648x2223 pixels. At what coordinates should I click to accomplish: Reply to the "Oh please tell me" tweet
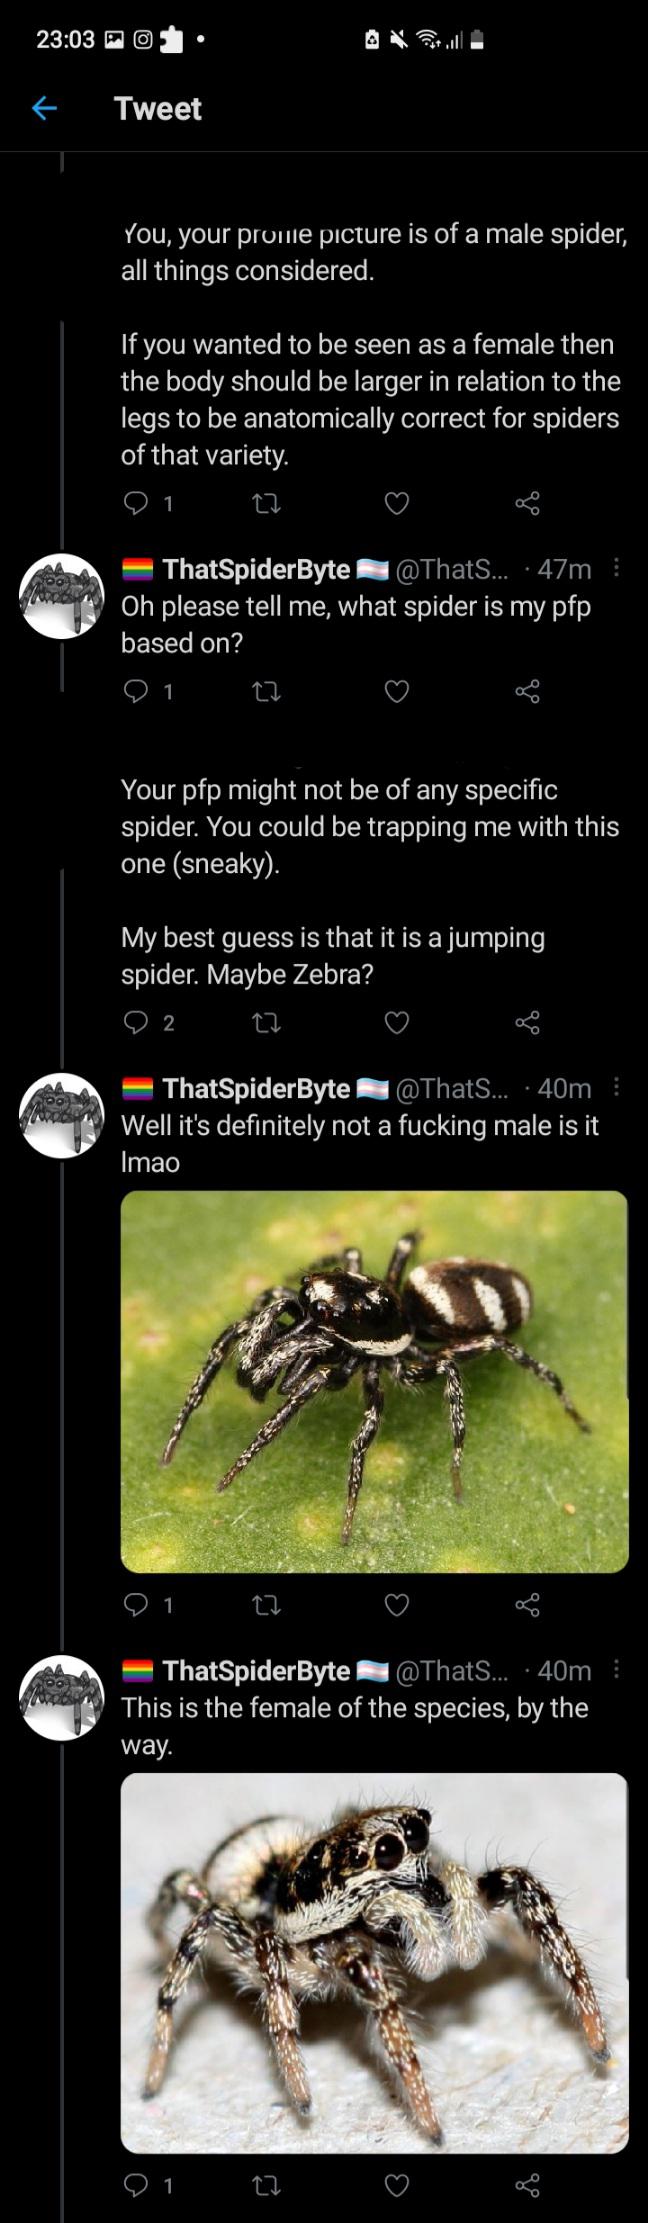point(138,689)
